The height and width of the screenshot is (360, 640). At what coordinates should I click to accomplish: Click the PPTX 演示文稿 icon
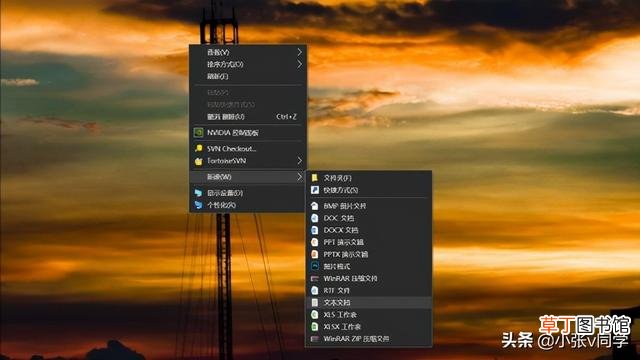(x=315, y=254)
